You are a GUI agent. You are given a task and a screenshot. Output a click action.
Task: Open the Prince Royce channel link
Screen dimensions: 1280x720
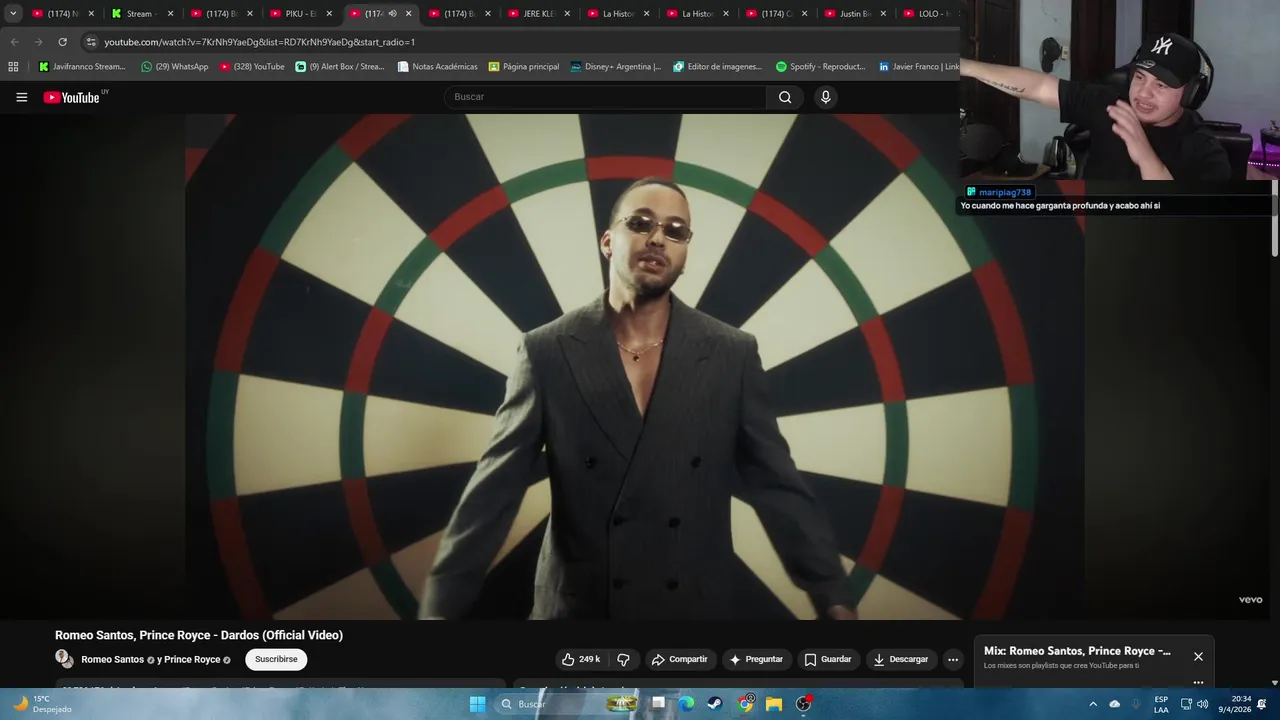pyautogui.click(x=192, y=660)
